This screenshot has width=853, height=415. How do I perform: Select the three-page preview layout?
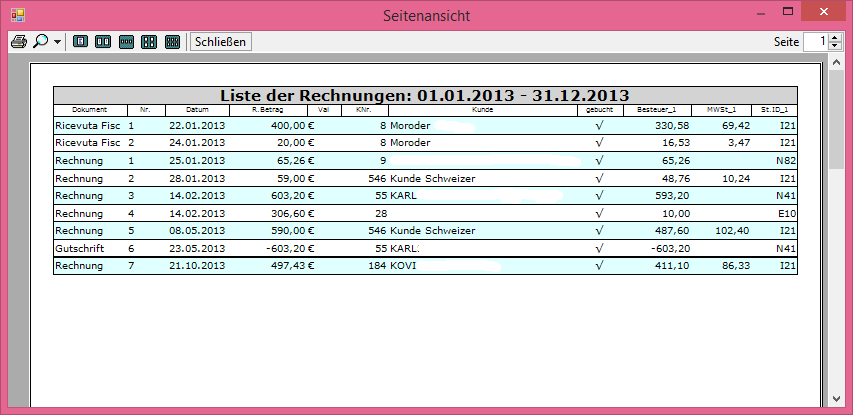(126, 42)
